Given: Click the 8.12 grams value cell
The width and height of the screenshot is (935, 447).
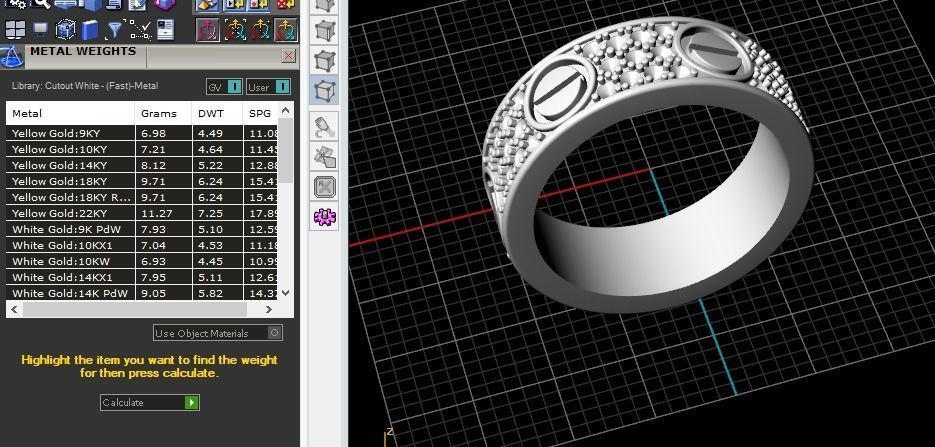Looking at the screenshot, I should pos(163,166).
